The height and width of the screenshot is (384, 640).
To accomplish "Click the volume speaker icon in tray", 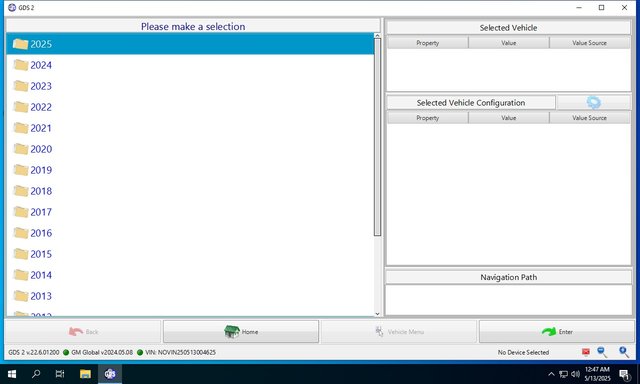I will [576, 374].
